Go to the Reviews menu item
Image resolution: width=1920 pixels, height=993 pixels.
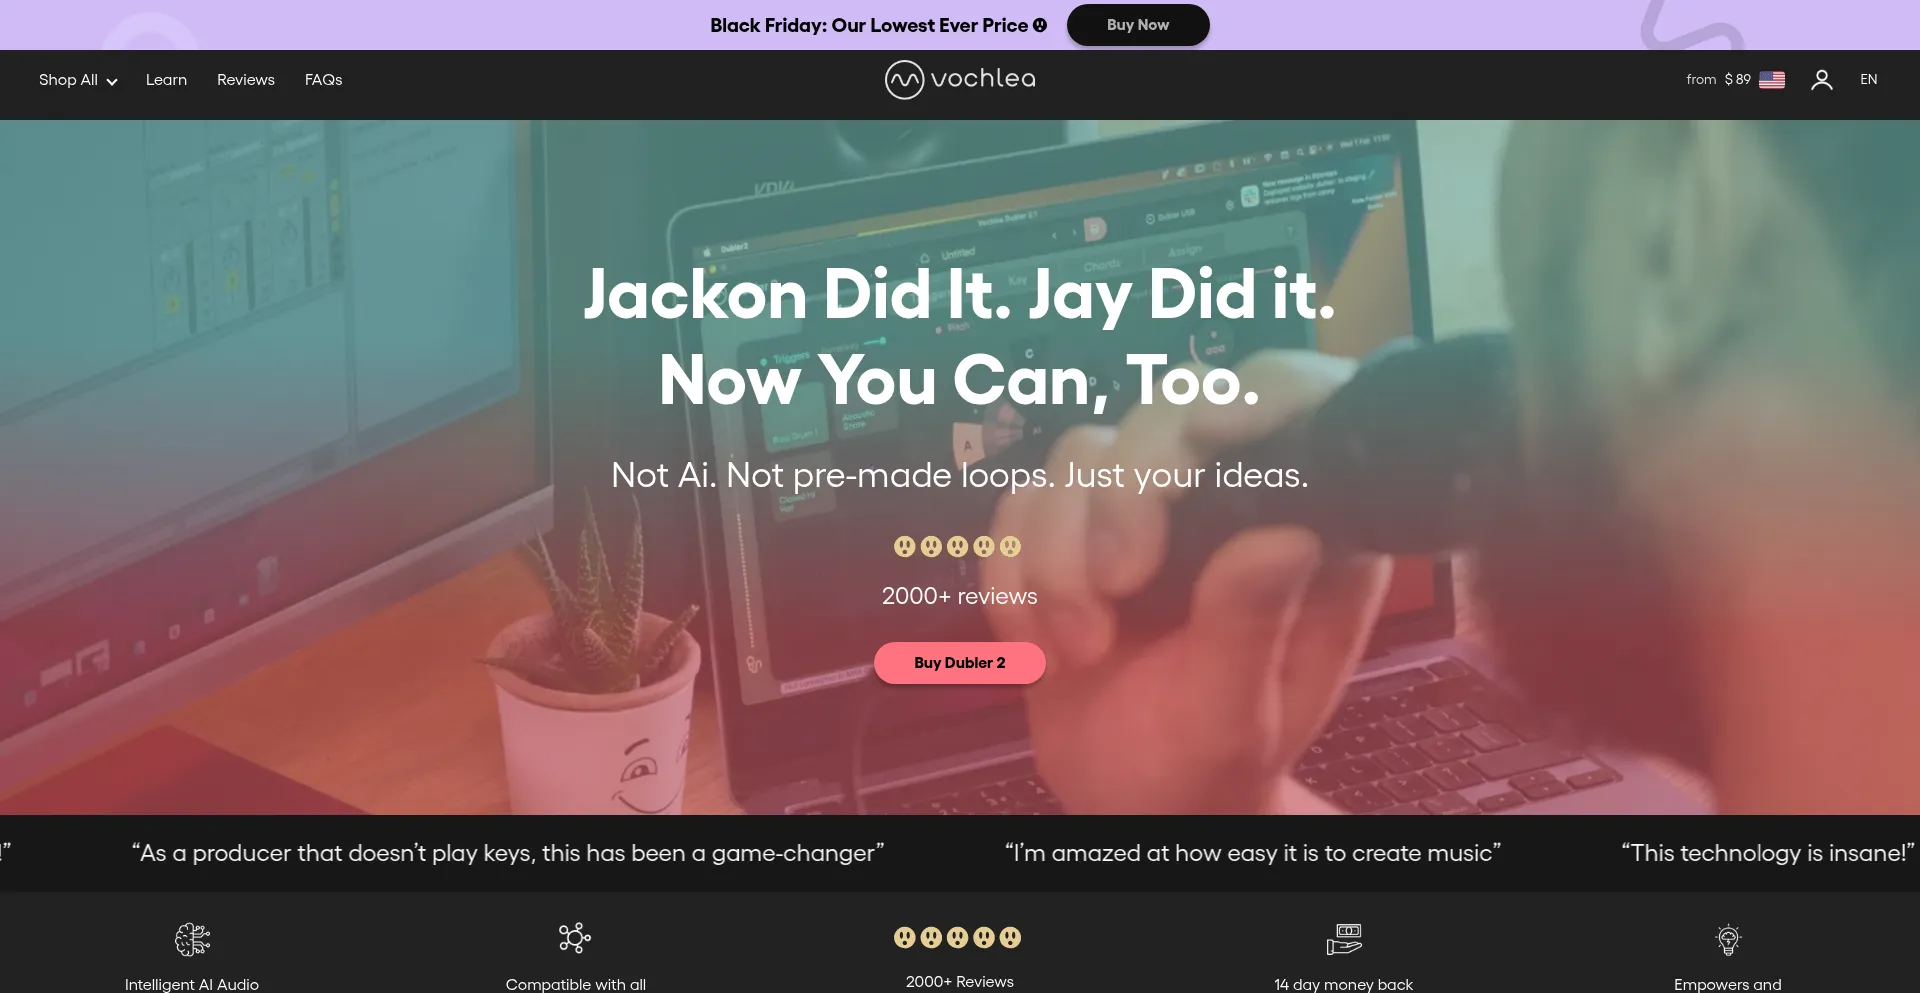click(246, 80)
